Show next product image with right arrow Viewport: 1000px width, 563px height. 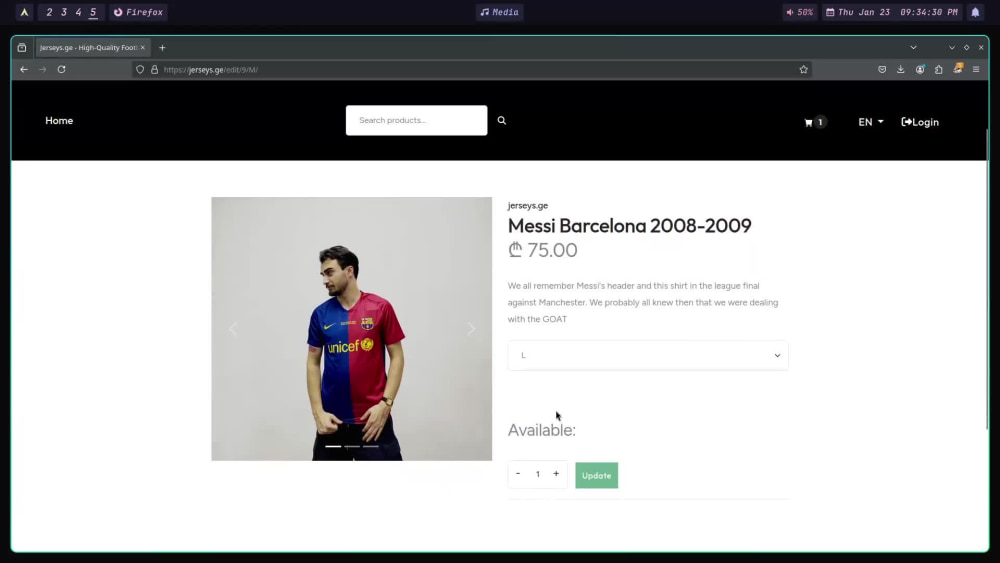[x=471, y=329]
